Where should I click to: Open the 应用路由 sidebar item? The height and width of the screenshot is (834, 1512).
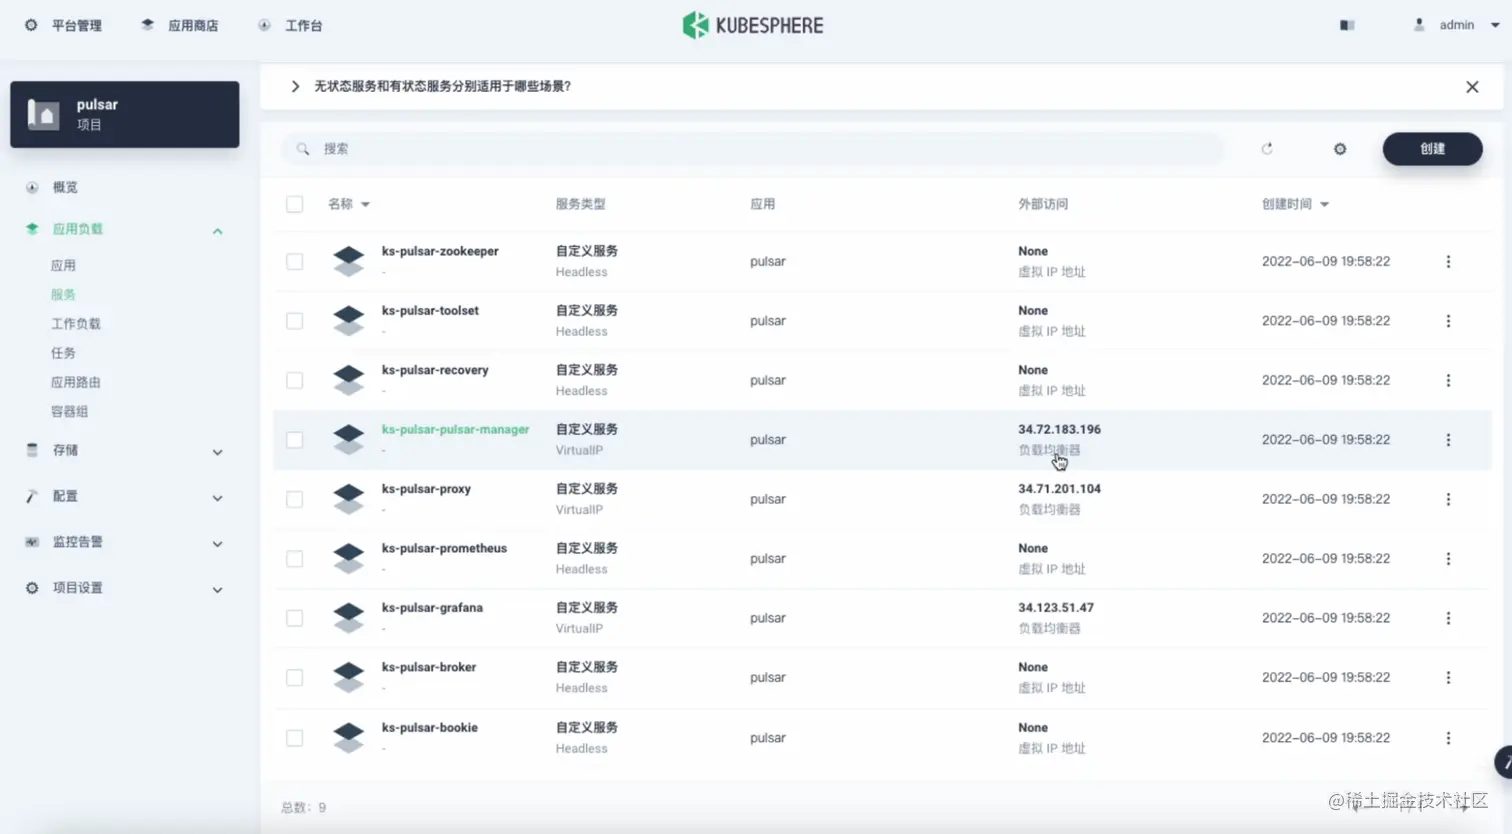(76, 382)
